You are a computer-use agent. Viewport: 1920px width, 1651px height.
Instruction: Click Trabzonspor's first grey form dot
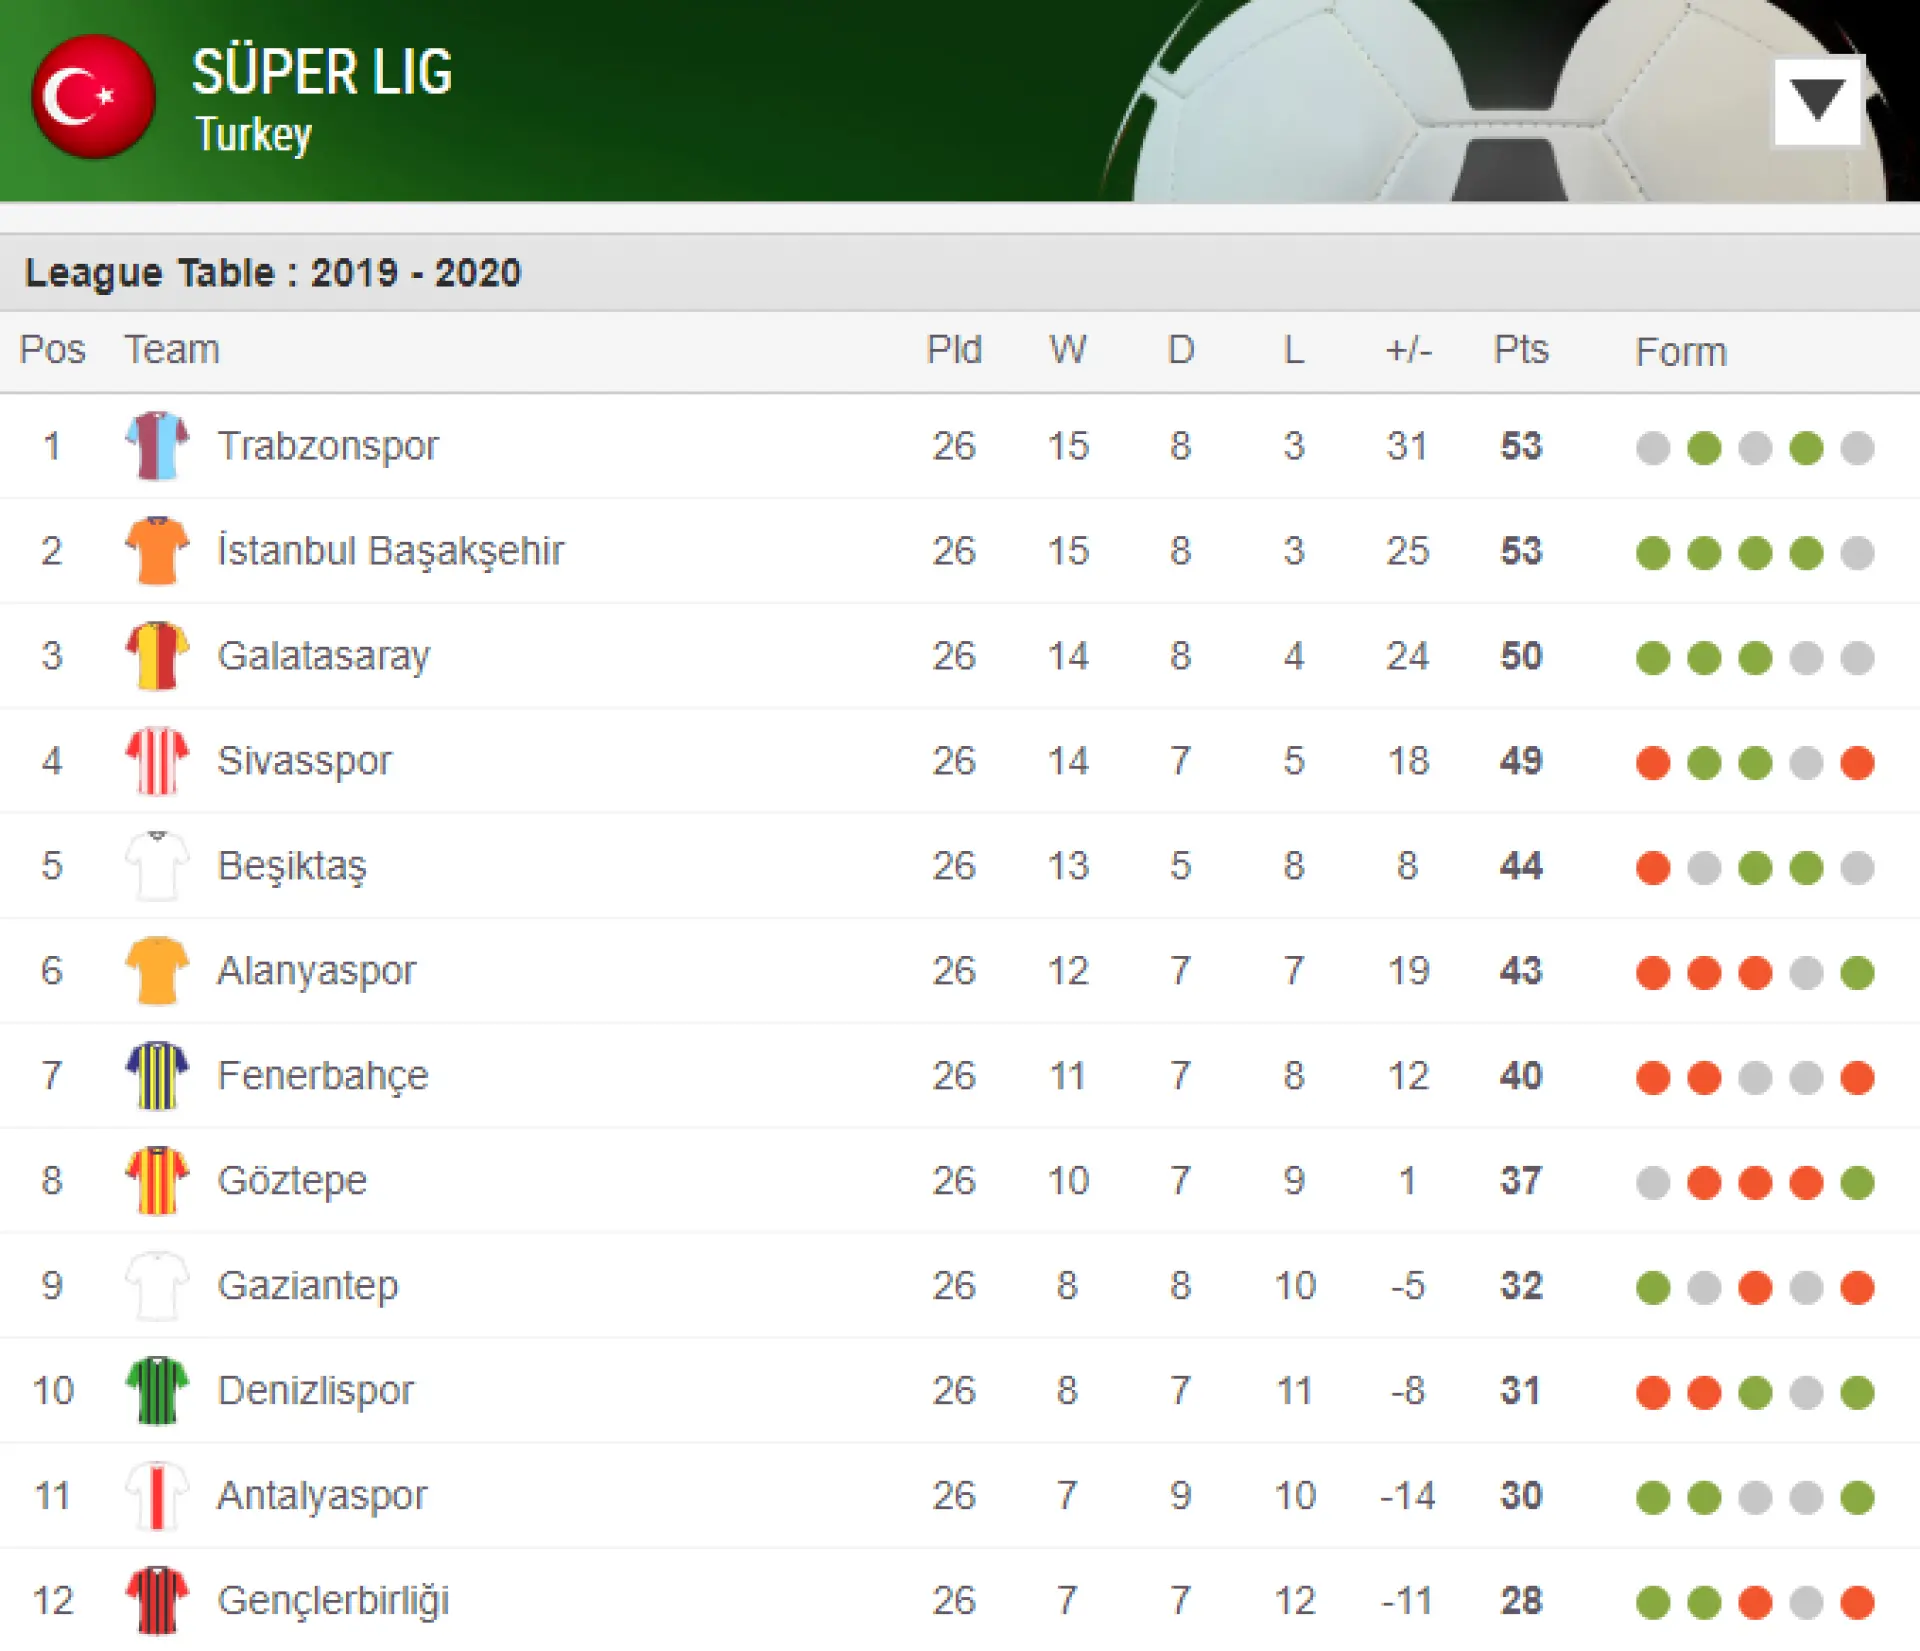click(x=1653, y=448)
